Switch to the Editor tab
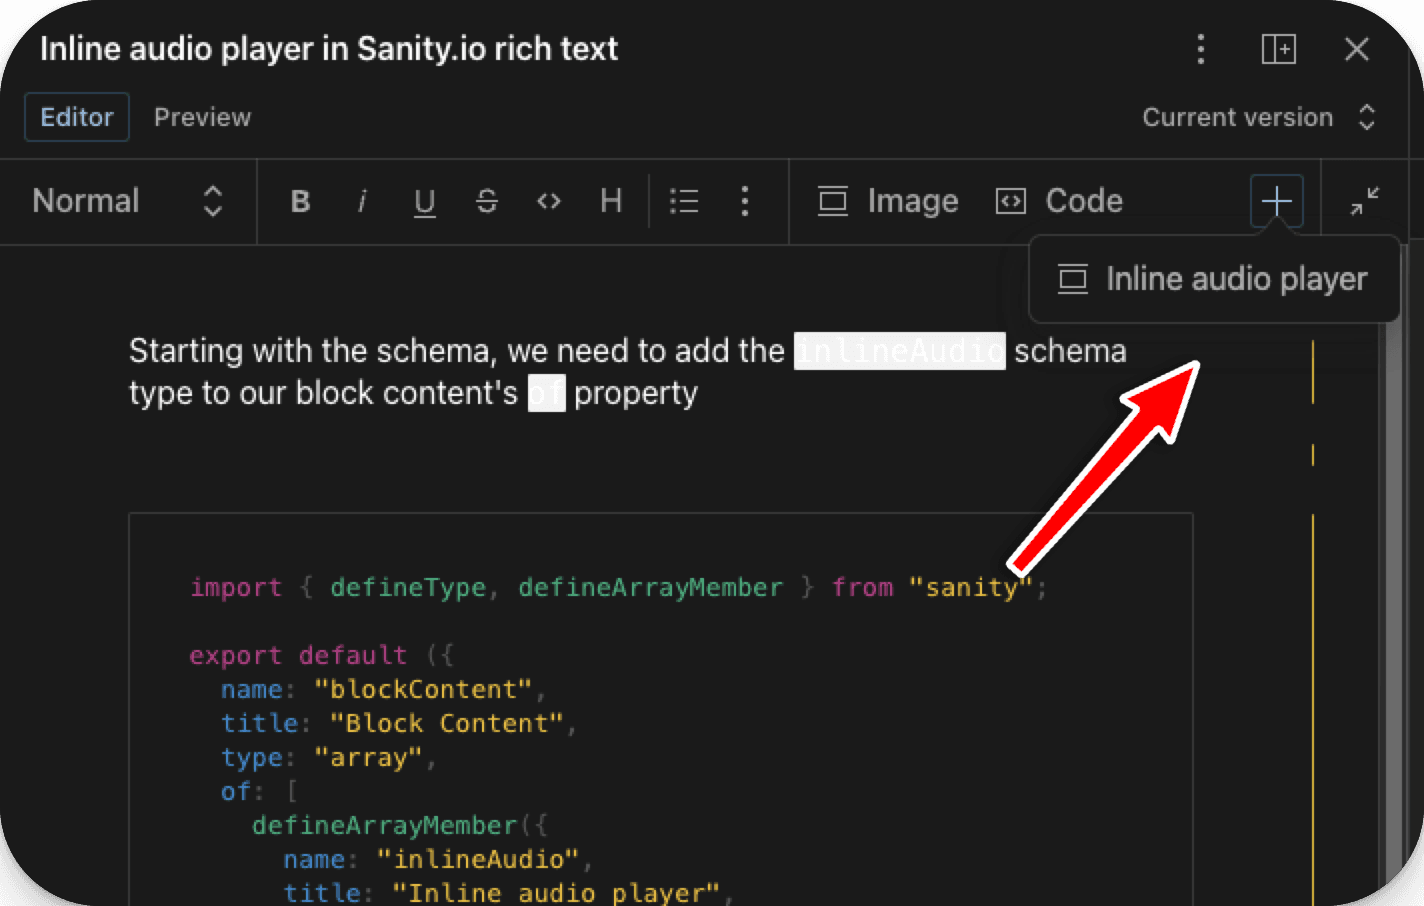The image size is (1424, 906). (77, 118)
